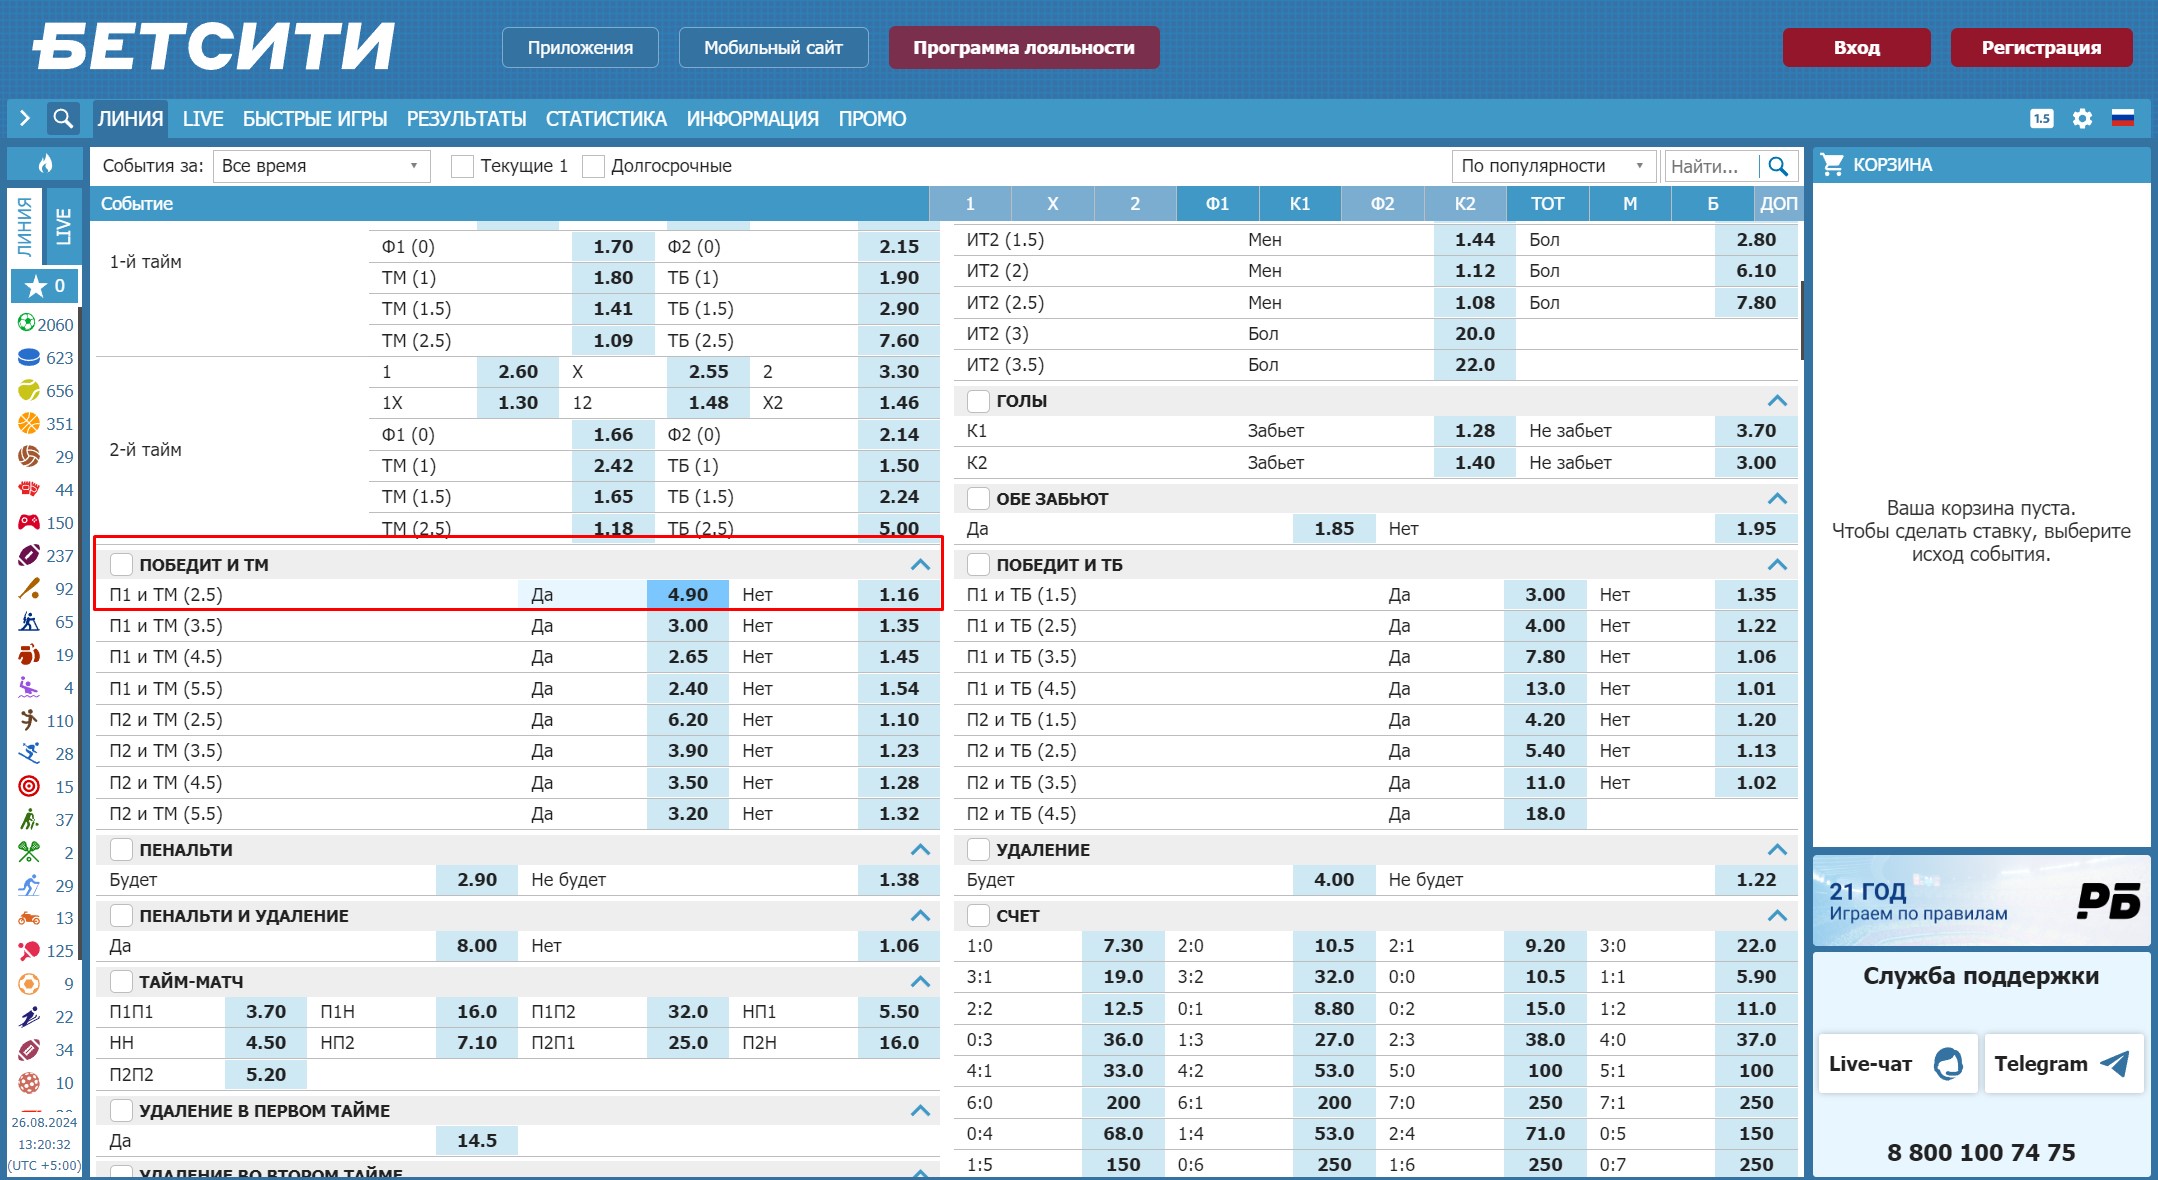Viewport: 2158px width, 1180px height.
Task: Check the ПОБЕДИТ И ТМ section checkbox
Action: click(x=121, y=564)
